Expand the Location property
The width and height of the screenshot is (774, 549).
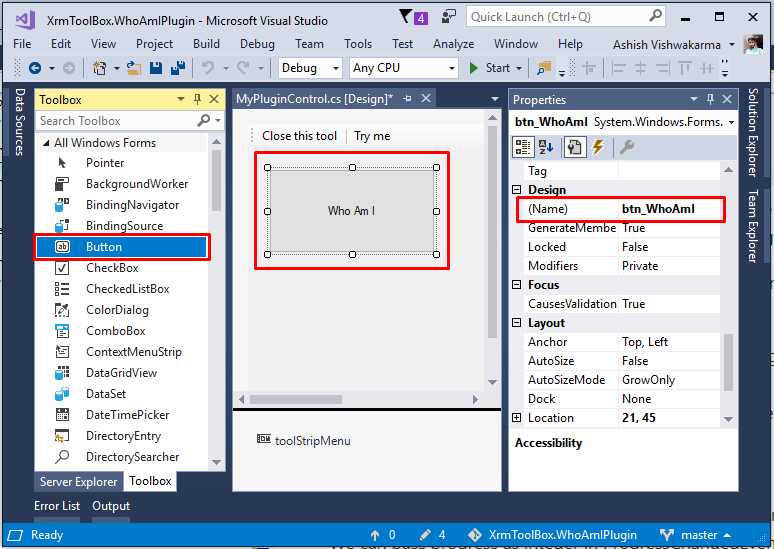tap(516, 418)
